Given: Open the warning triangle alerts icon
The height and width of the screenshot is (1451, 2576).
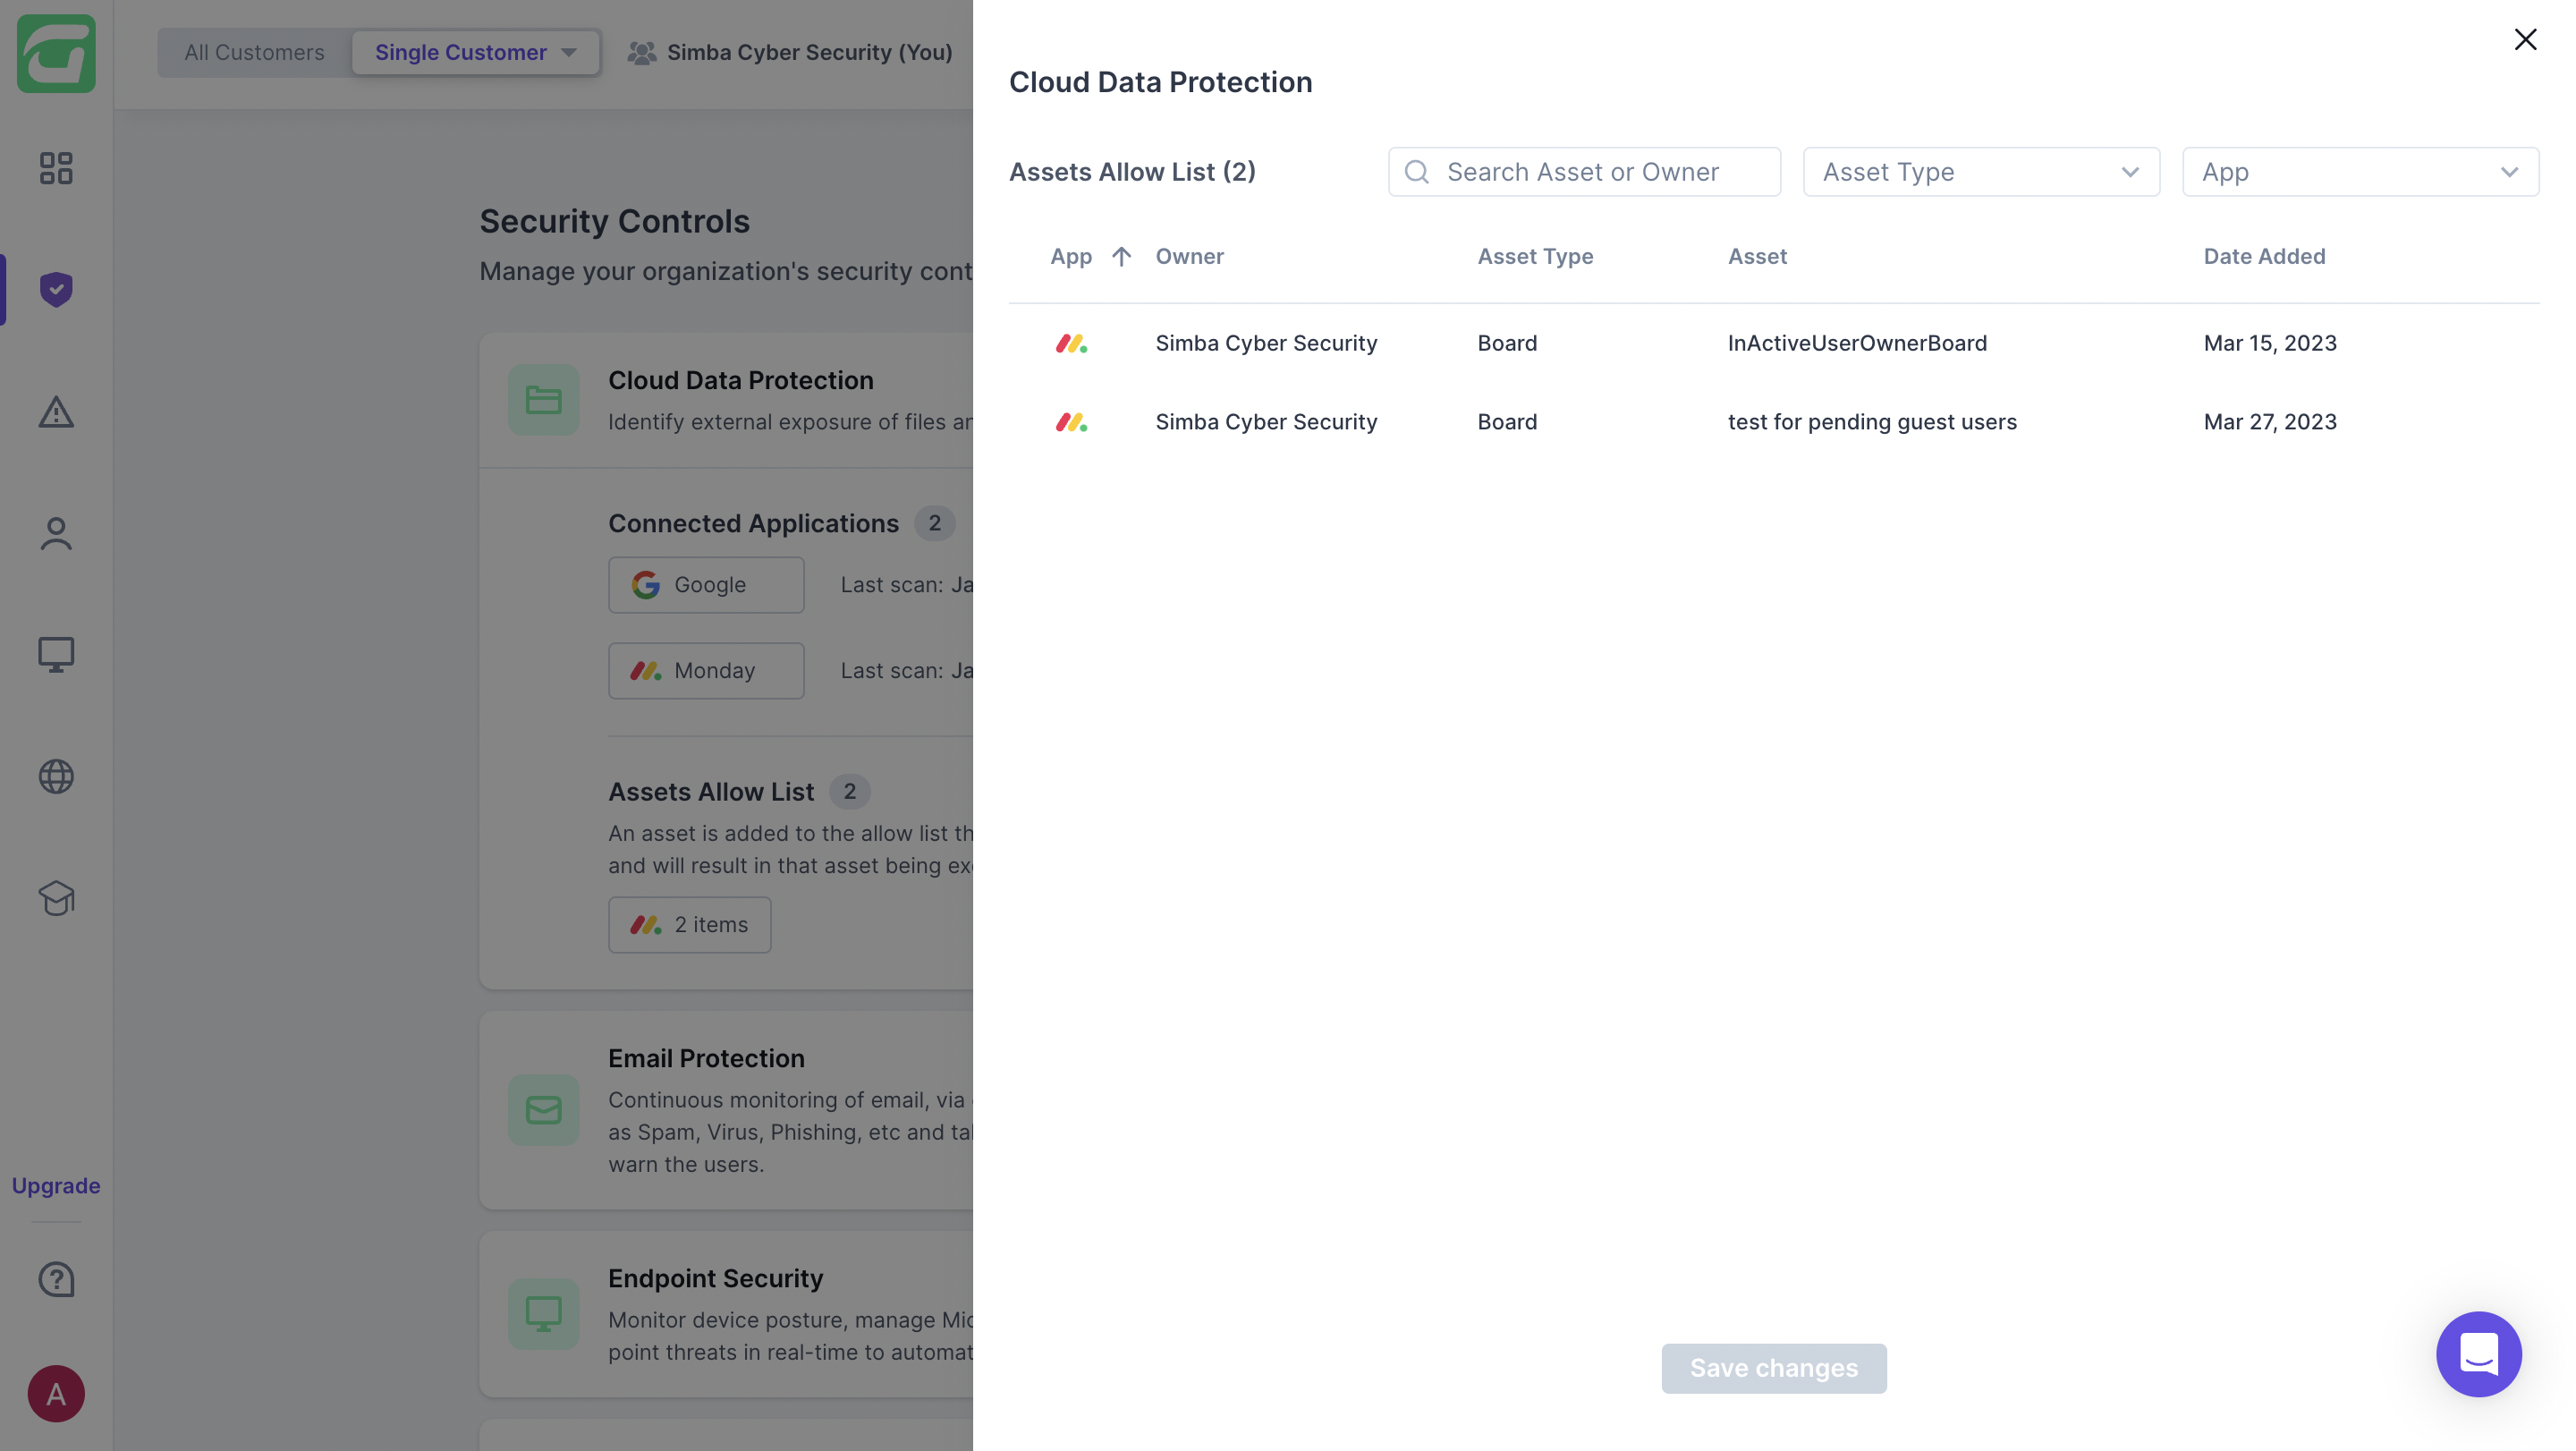Looking at the screenshot, I should [56, 411].
